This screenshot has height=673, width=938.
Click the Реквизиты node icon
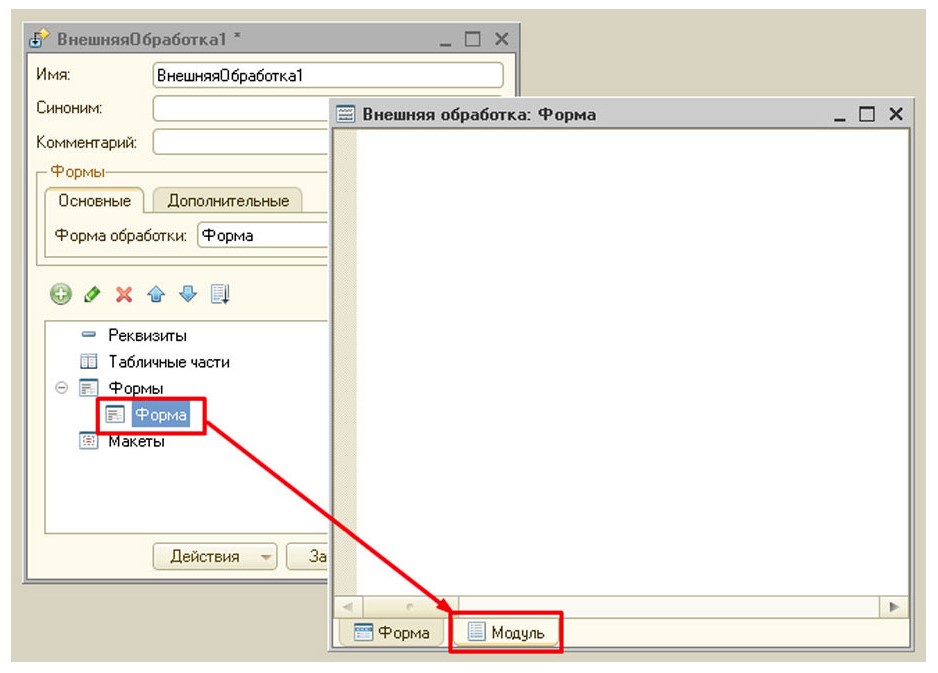coord(89,334)
